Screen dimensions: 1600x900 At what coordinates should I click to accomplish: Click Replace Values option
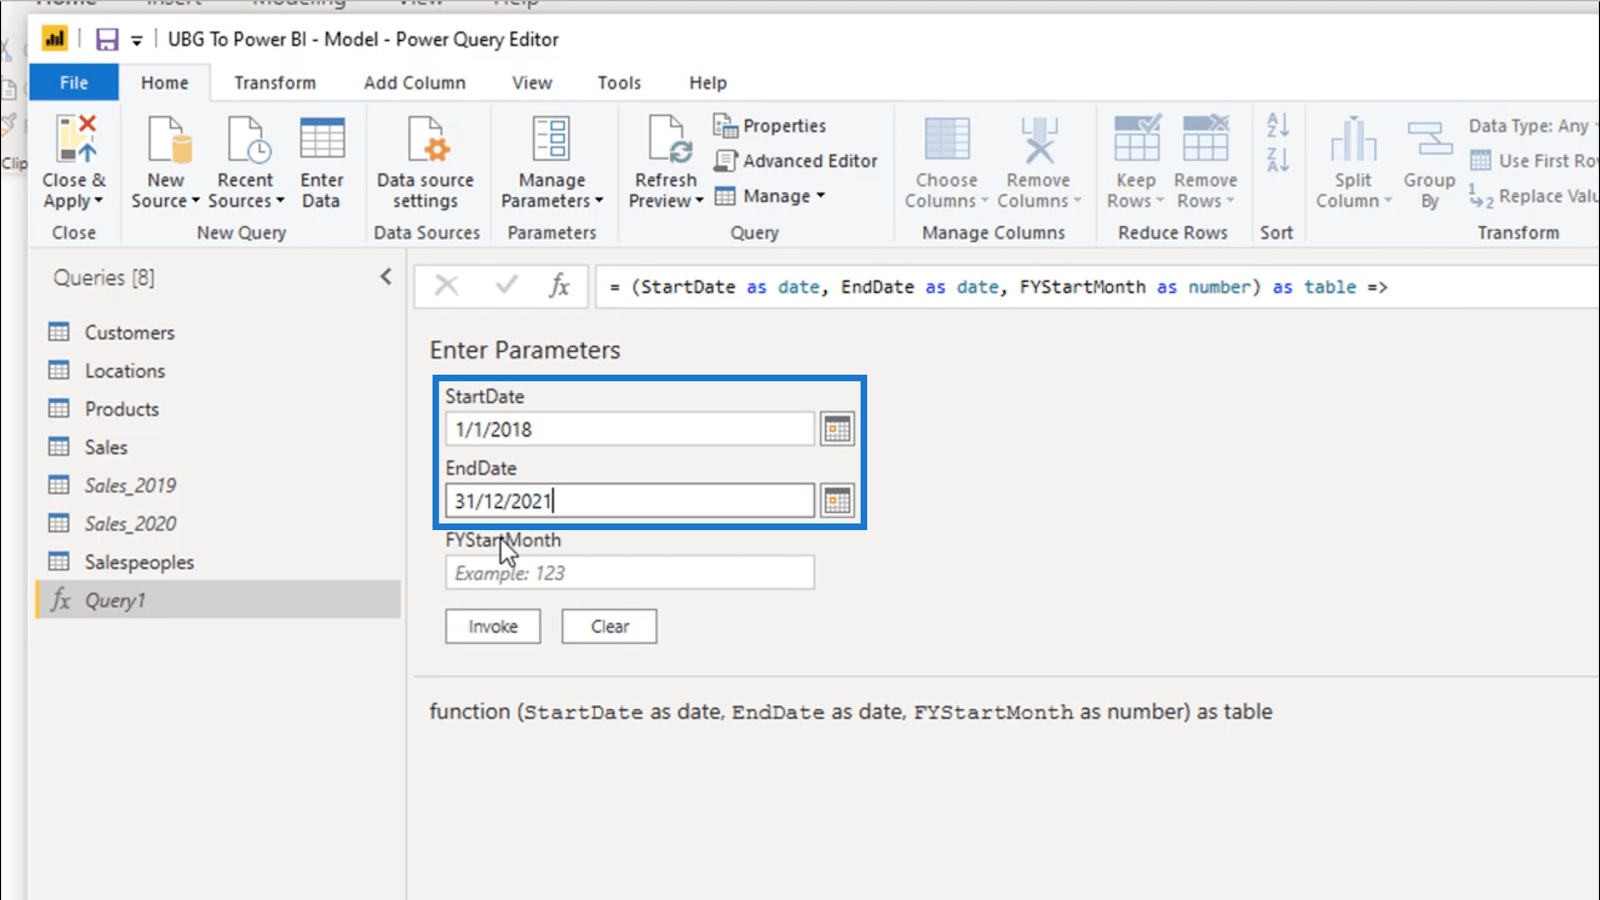click(x=1534, y=196)
